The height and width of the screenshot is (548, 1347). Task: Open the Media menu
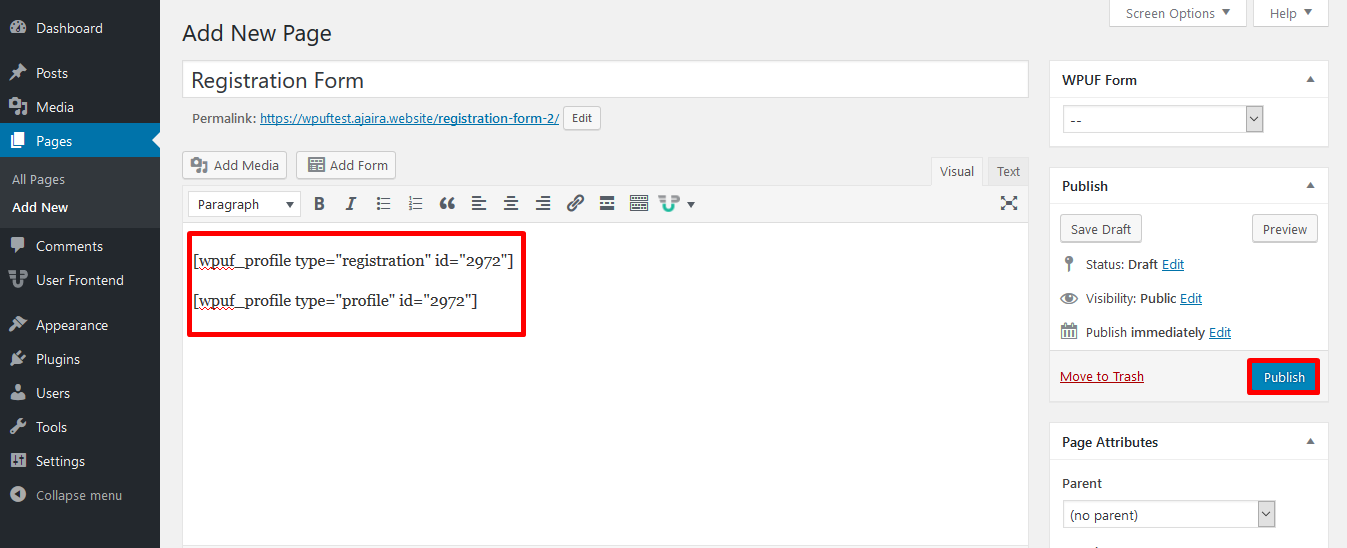click(80, 107)
